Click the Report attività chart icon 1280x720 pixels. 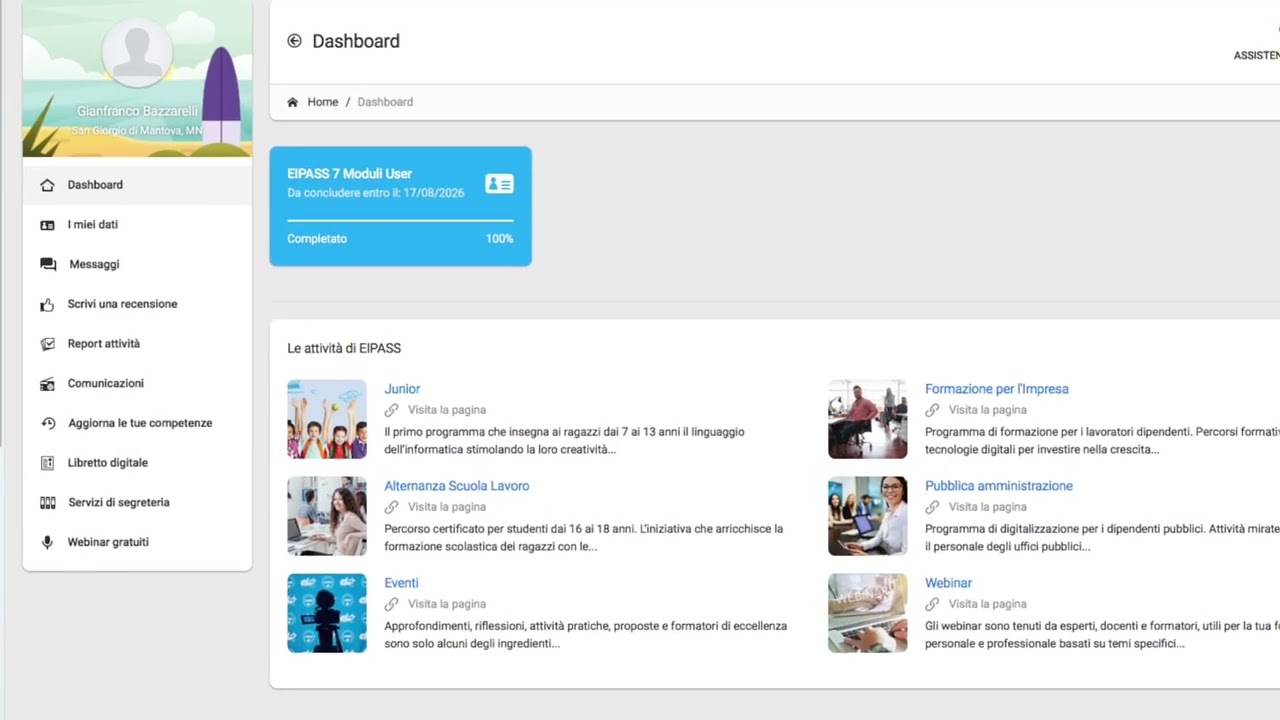click(x=47, y=344)
